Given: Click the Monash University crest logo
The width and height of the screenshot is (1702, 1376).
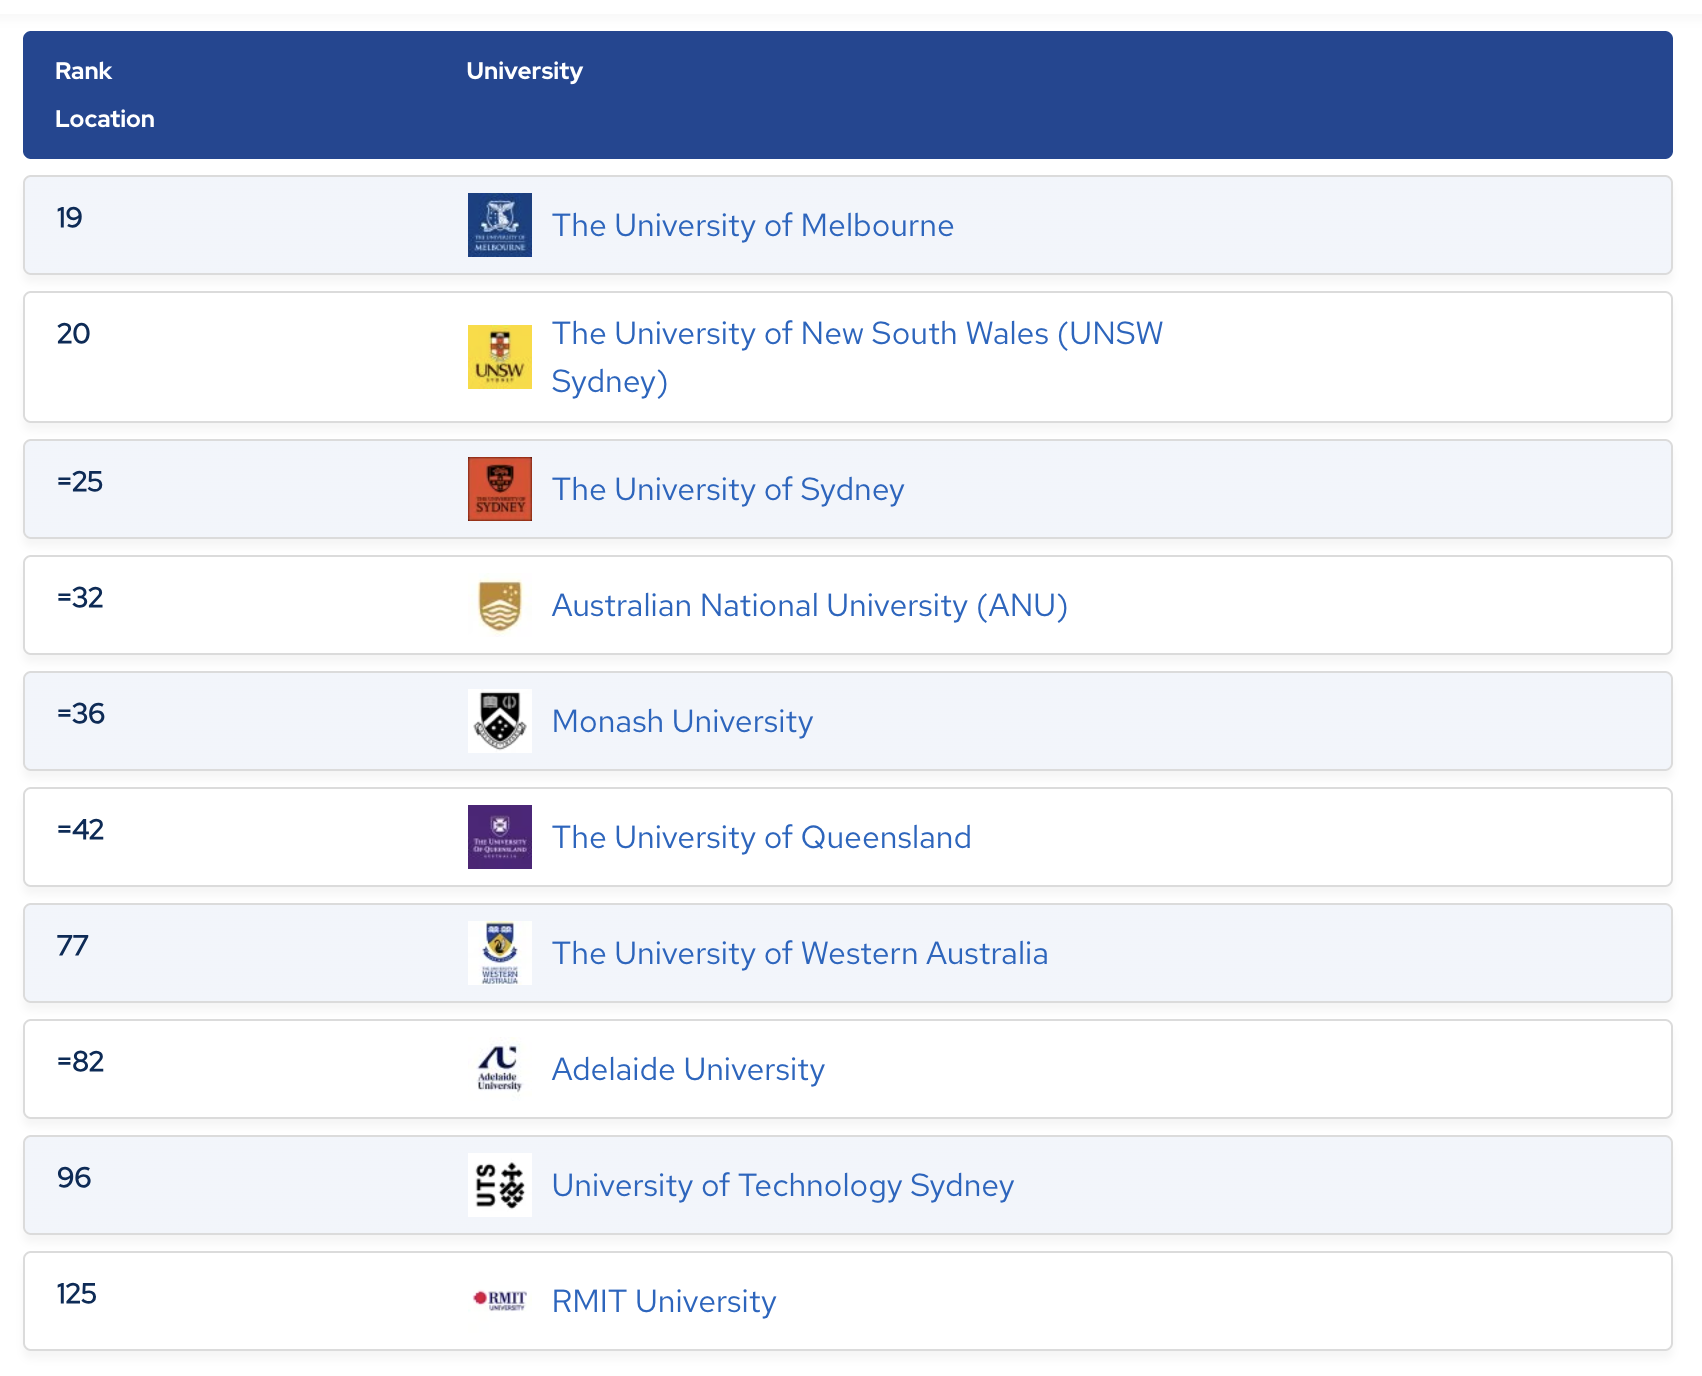Looking at the screenshot, I should [x=499, y=721].
